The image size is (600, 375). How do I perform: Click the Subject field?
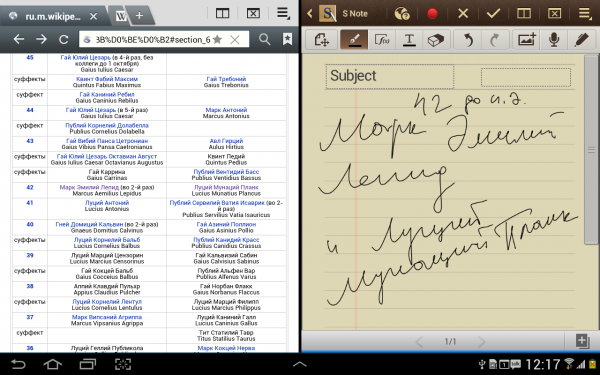(390, 76)
